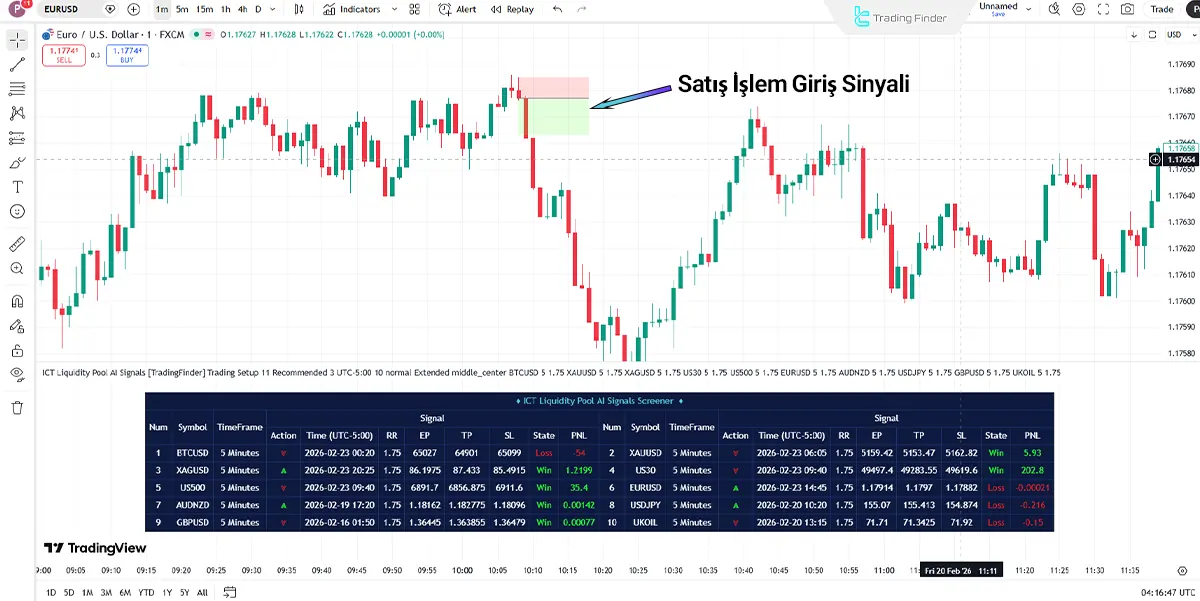Select the 5m timeframe

[x=182, y=9]
